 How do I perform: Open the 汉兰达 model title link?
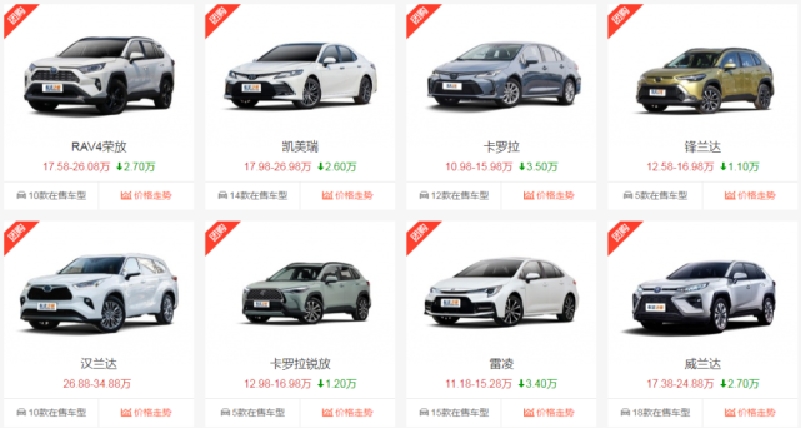point(99,364)
